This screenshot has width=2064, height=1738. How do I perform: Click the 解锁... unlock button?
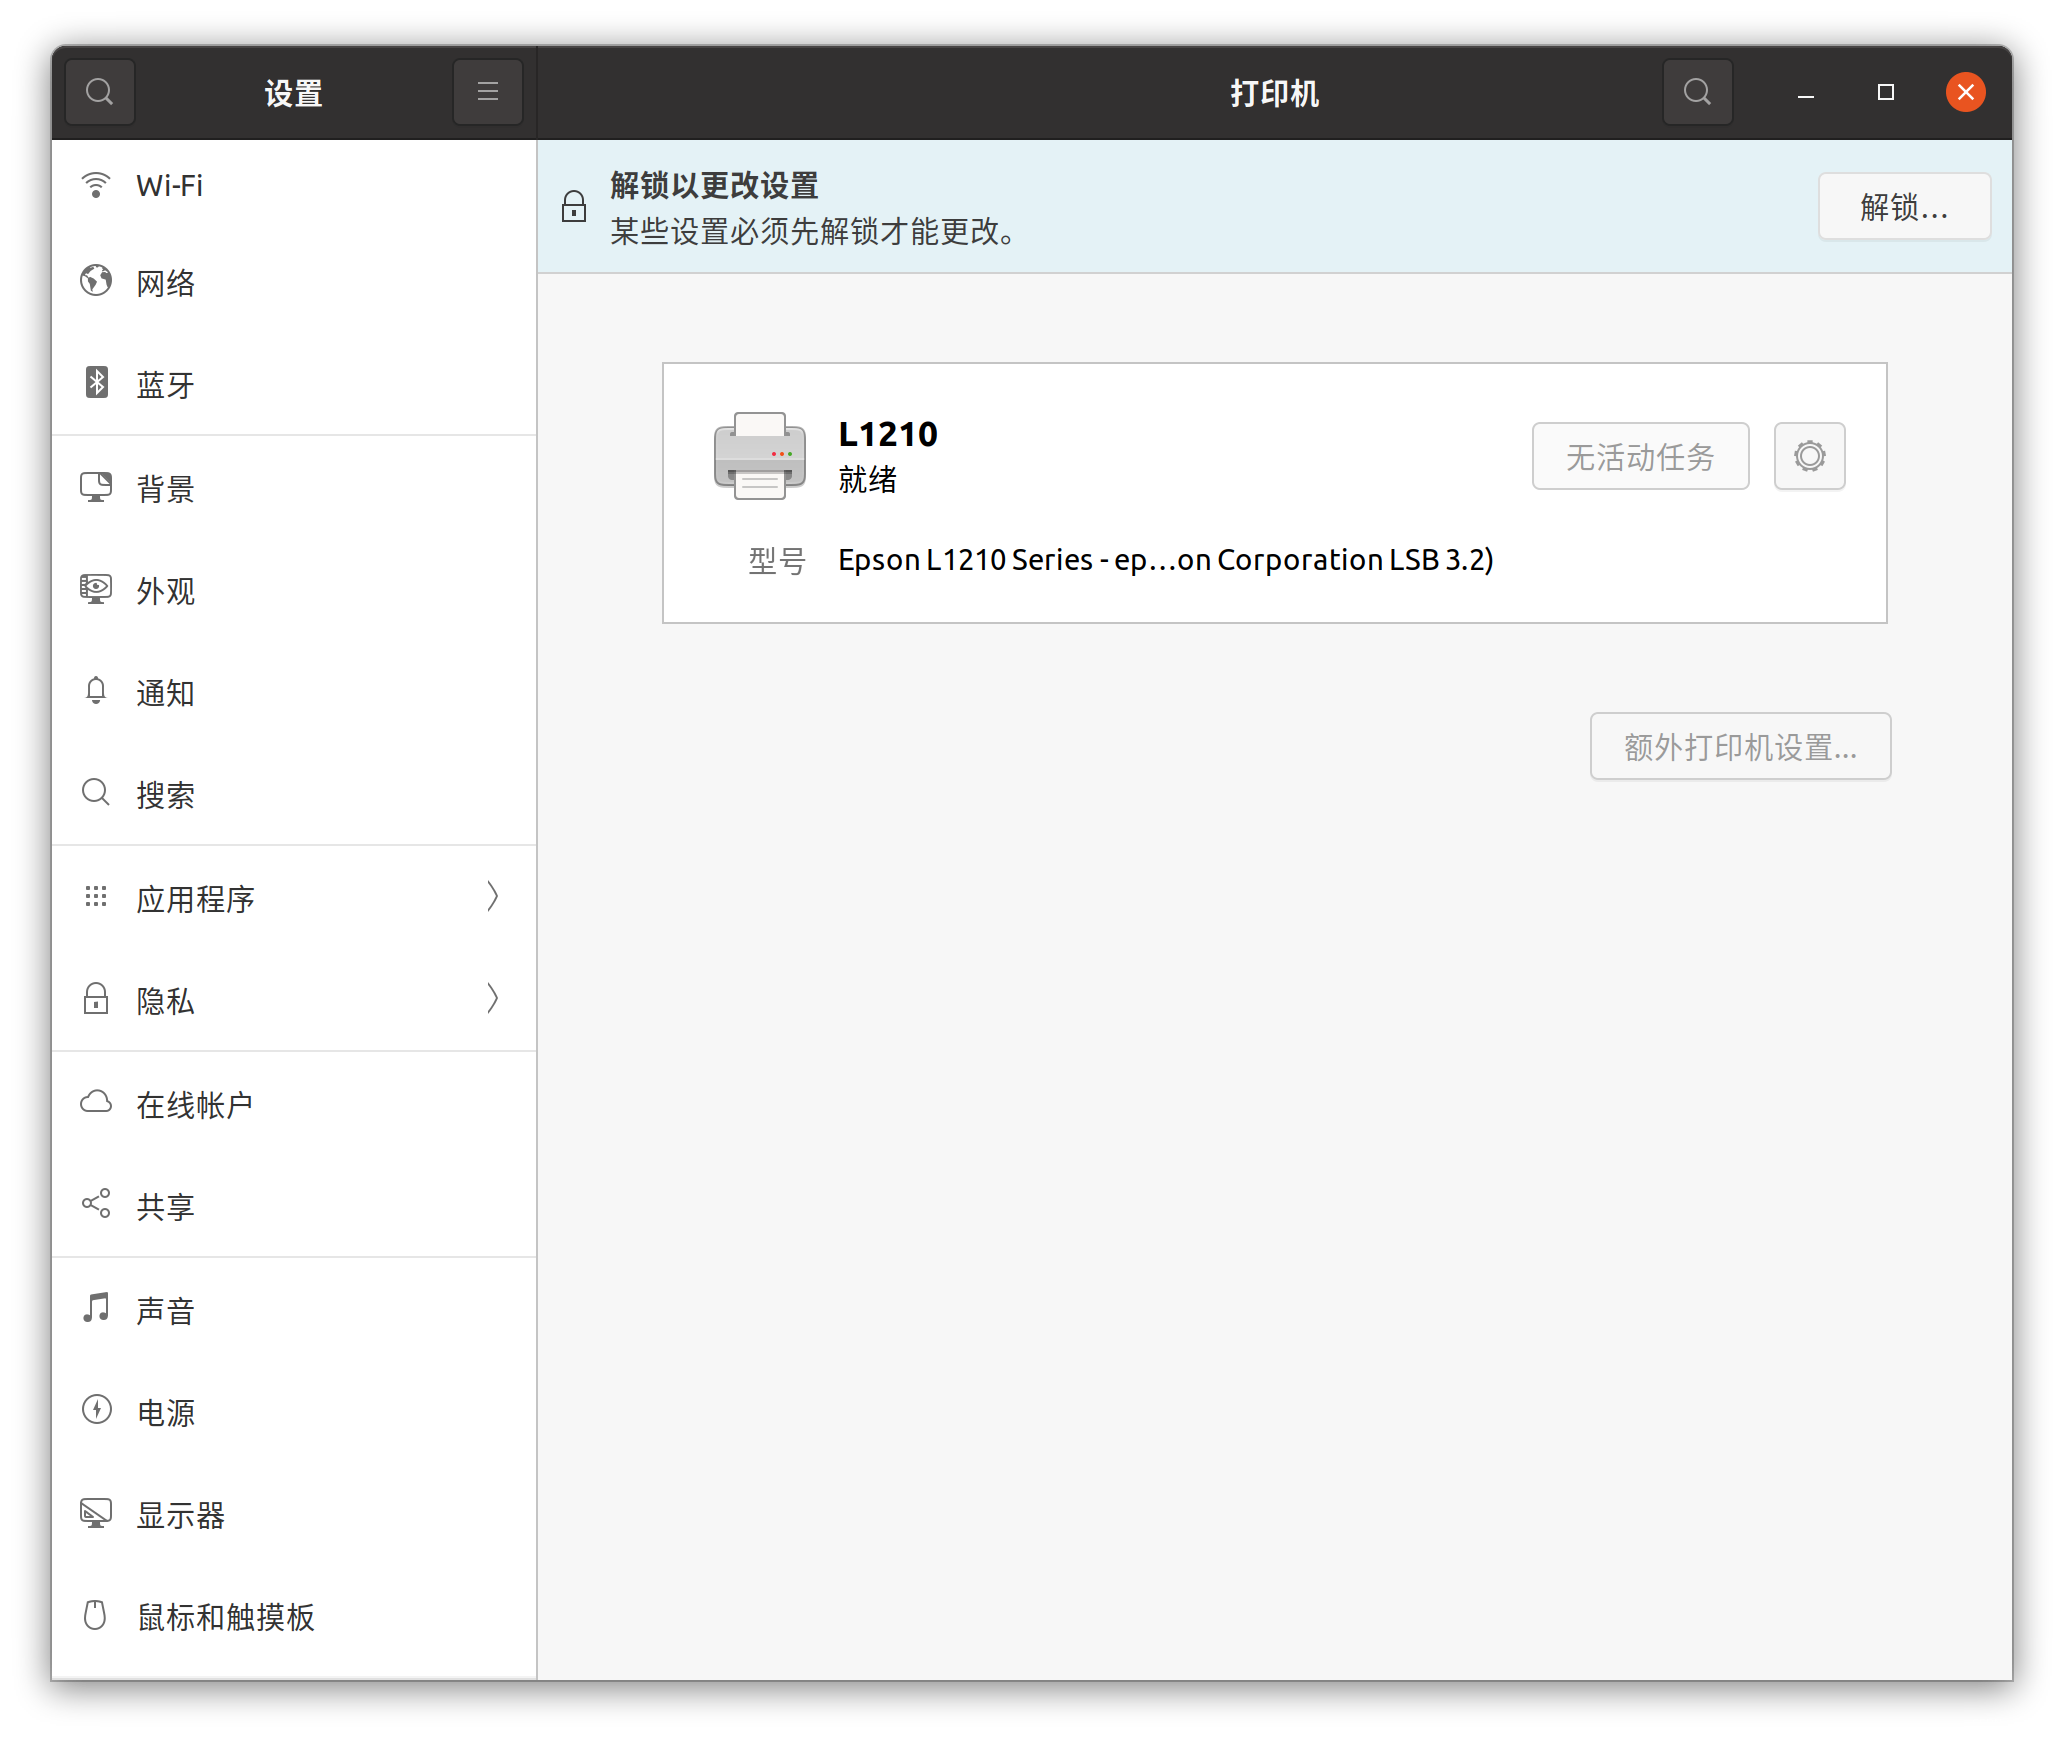pyautogui.click(x=1903, y=207)
